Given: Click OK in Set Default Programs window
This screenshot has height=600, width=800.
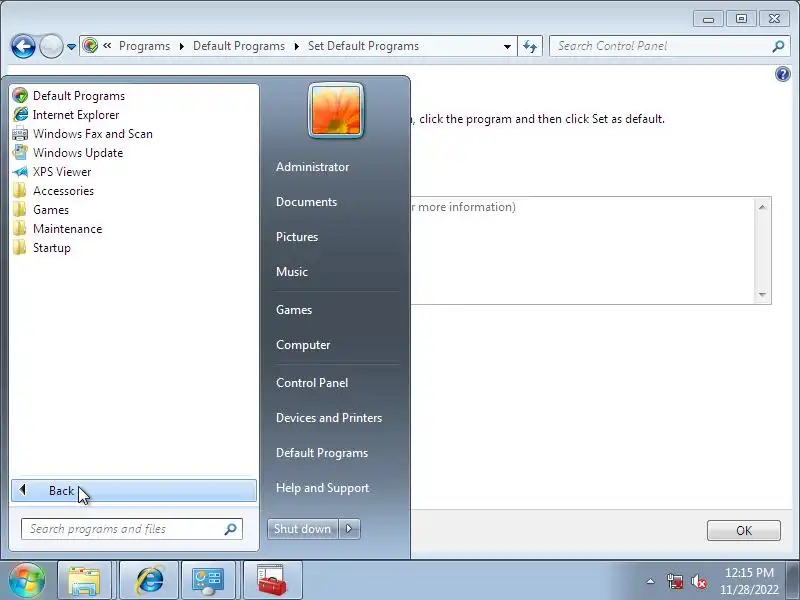Looking at the screenshot, I should 743,531.
